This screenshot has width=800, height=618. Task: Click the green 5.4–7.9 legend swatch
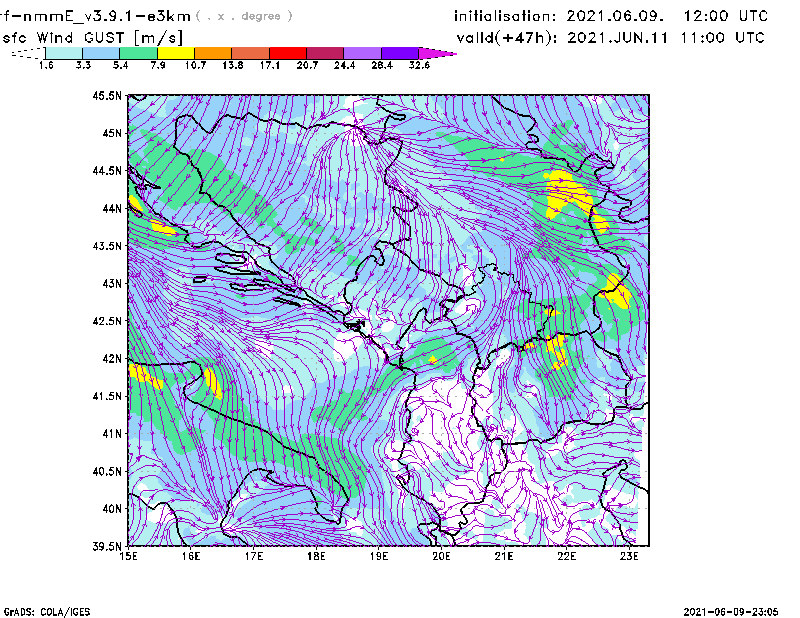(139, 53)
